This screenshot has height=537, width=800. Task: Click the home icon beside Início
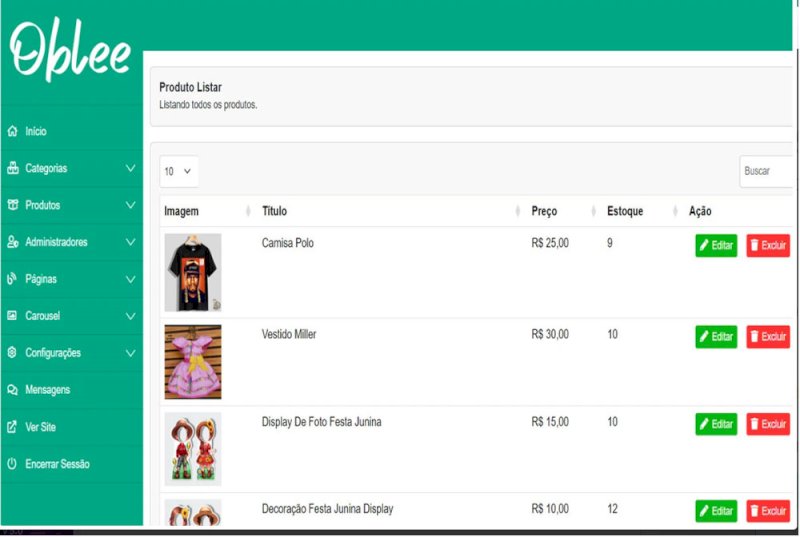tap(12, 132)
